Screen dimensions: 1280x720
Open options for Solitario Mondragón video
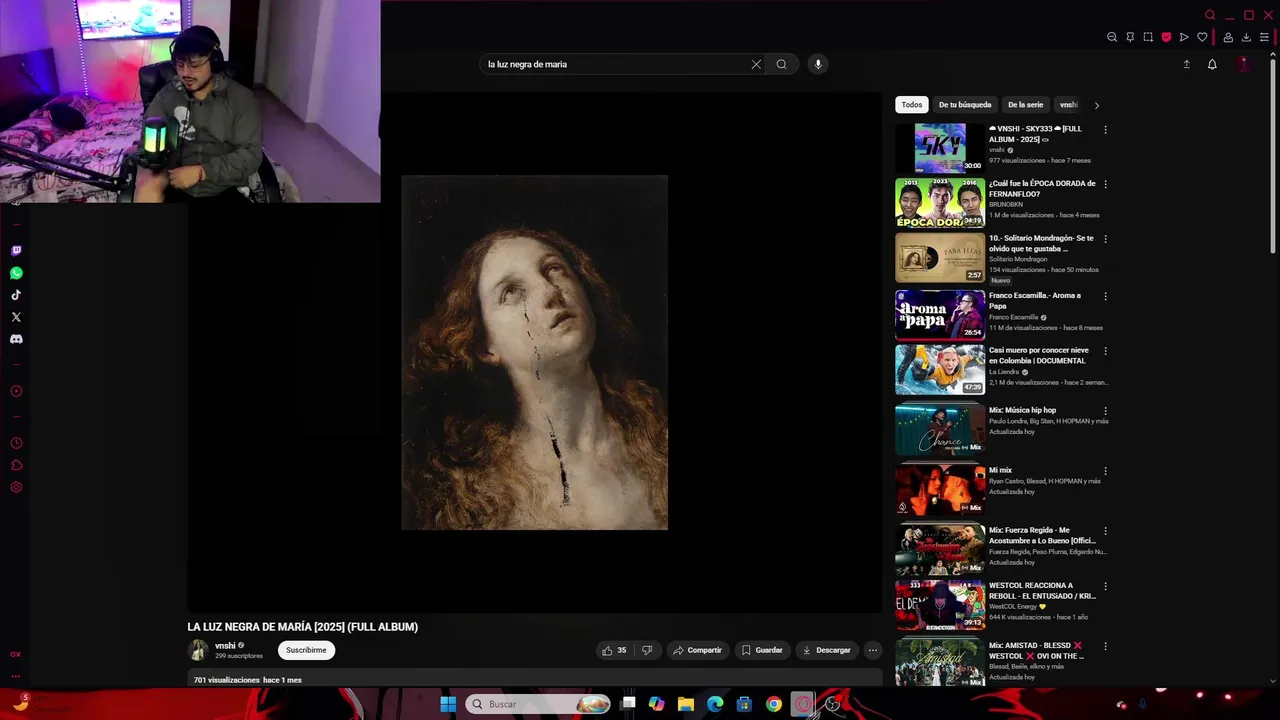click(x=1105, y=240)
